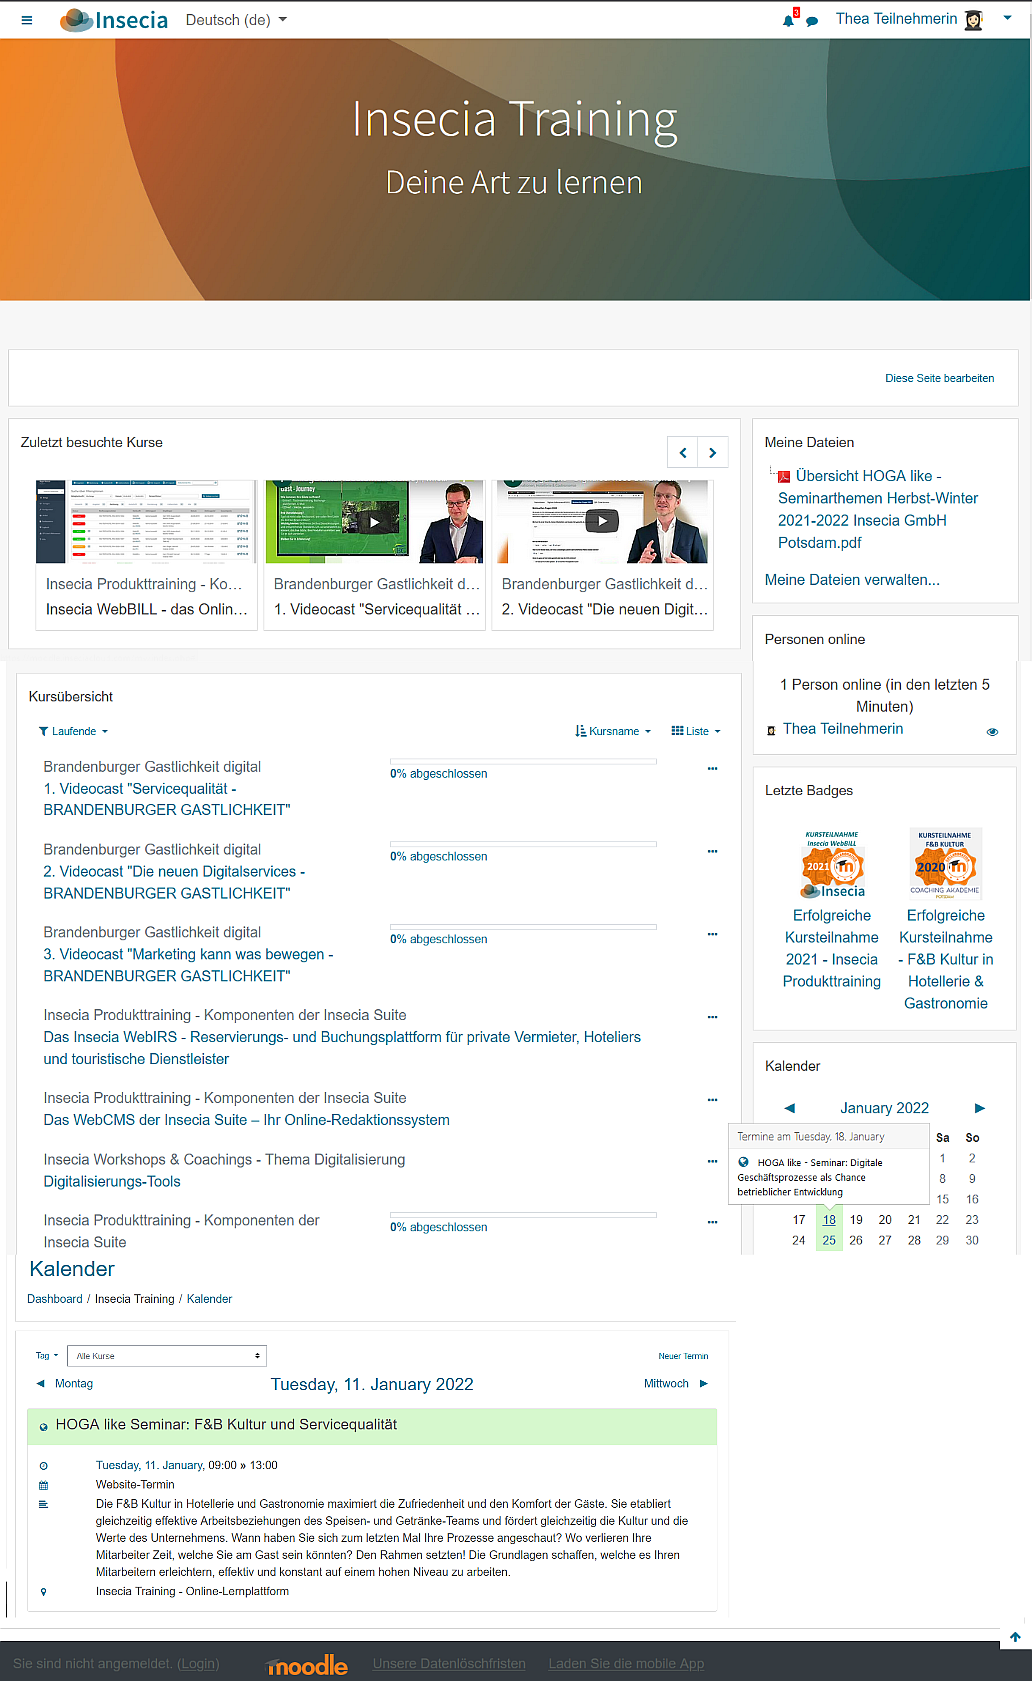Image resolution: width=1032 pixels, height=1681 pixels.
Task: Open the notifications bell
Action: click(x=789, y=19)
